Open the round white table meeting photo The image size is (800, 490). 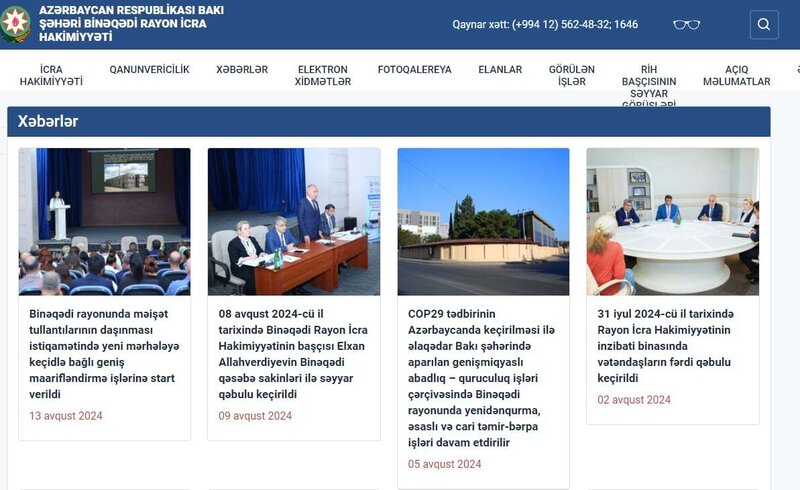(672, 222)
